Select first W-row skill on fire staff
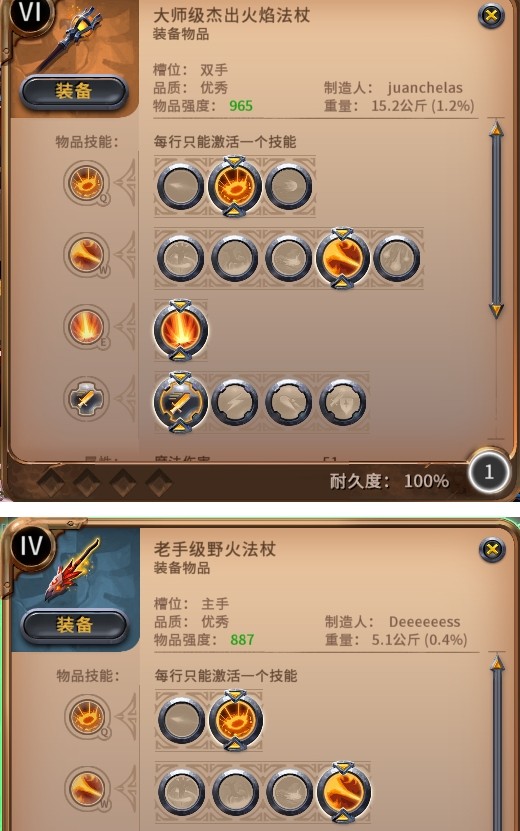This screenshot has height=831, width=520. coord(181,259)
